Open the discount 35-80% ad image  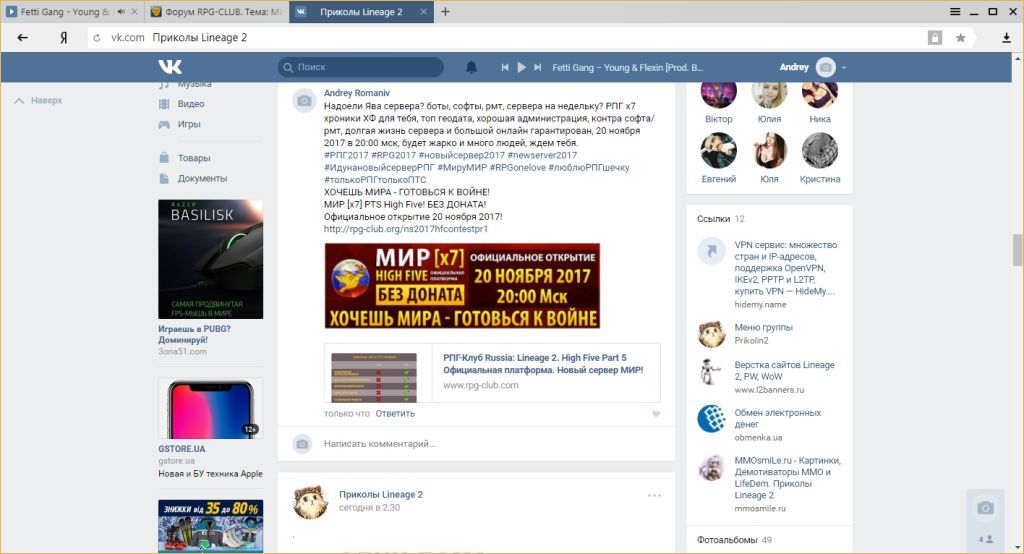coord(210,527)
